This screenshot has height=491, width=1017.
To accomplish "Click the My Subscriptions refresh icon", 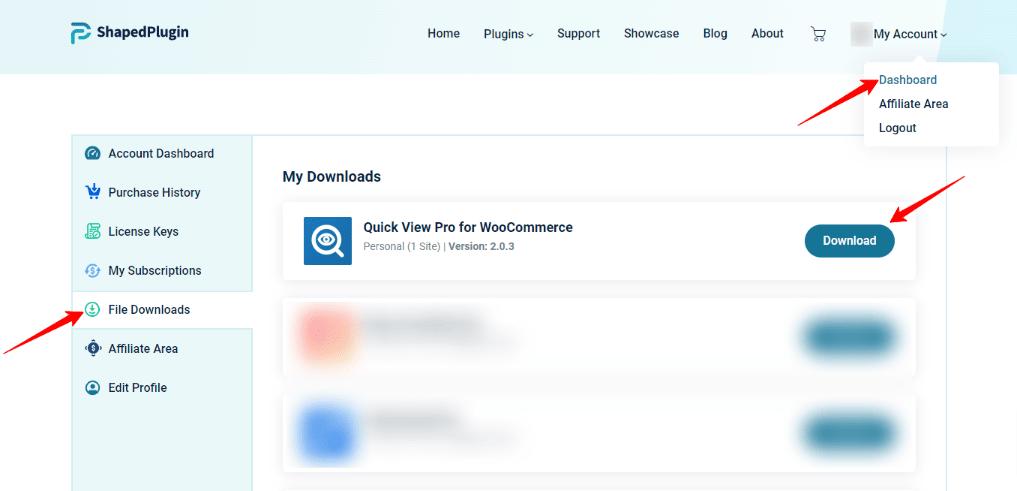I will pos(93,270).
